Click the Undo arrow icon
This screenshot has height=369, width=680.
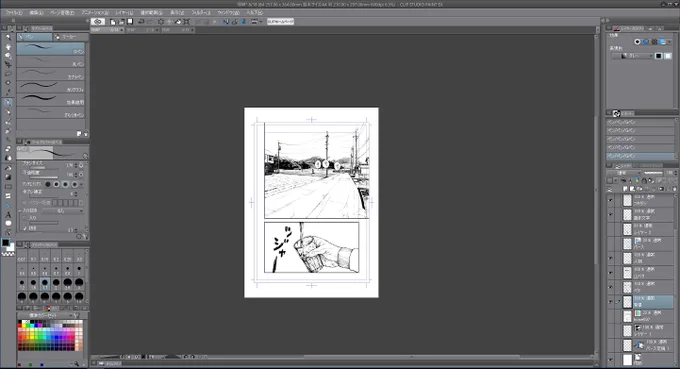point(141,21)
